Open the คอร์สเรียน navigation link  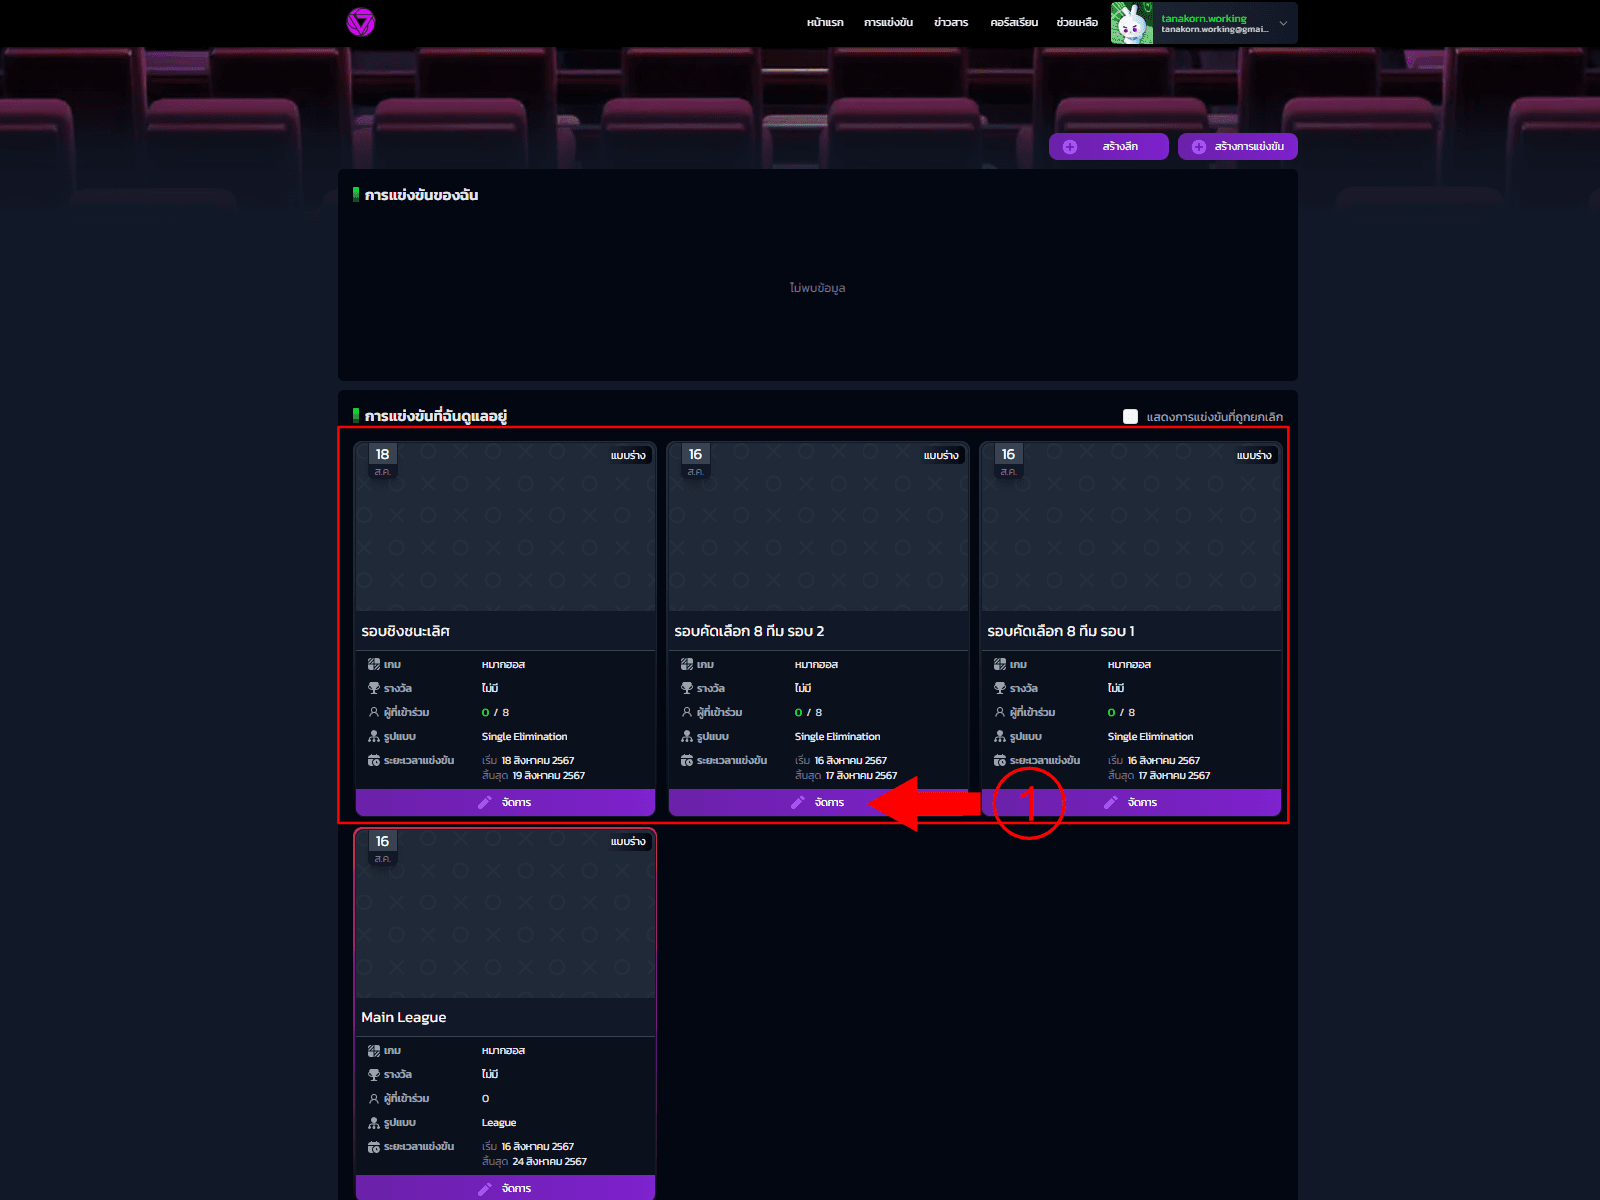[x=1013, y=23]
